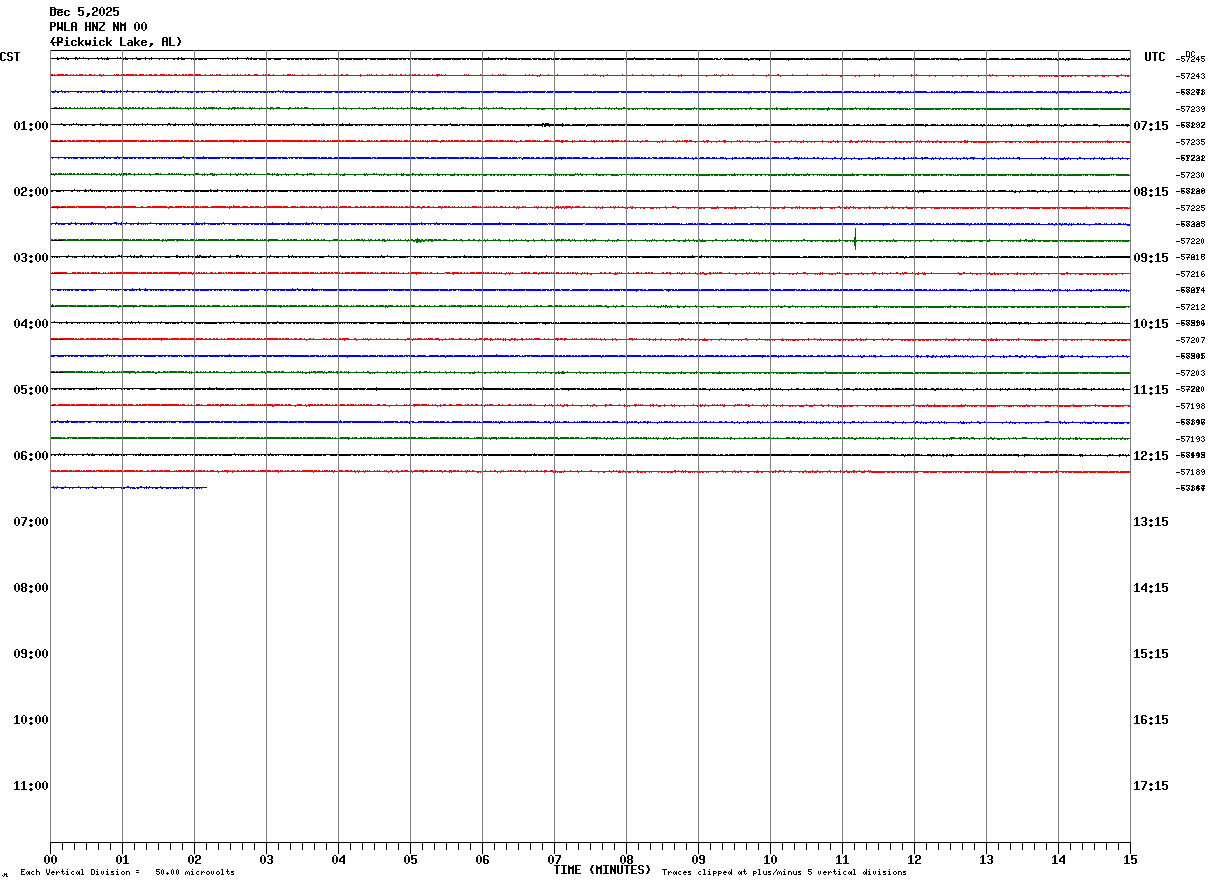Select the 02:00 CST time label
The height and width of the screenshot is (886, 1210).
point(31,192)
